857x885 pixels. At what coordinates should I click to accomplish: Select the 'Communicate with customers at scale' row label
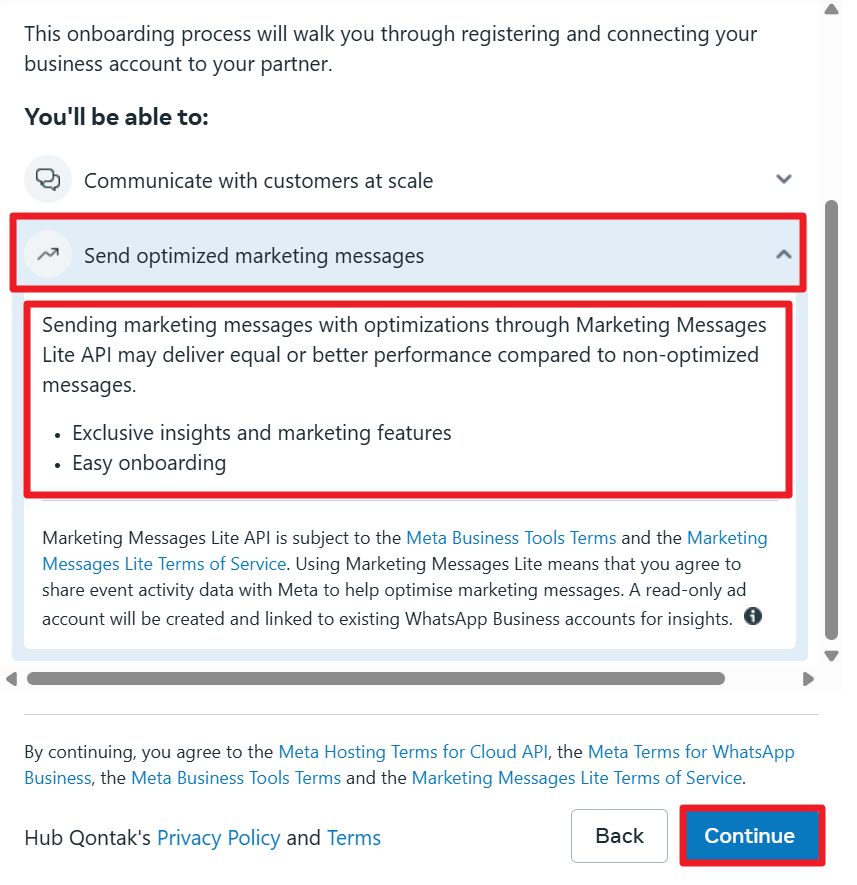coord(258,181)
